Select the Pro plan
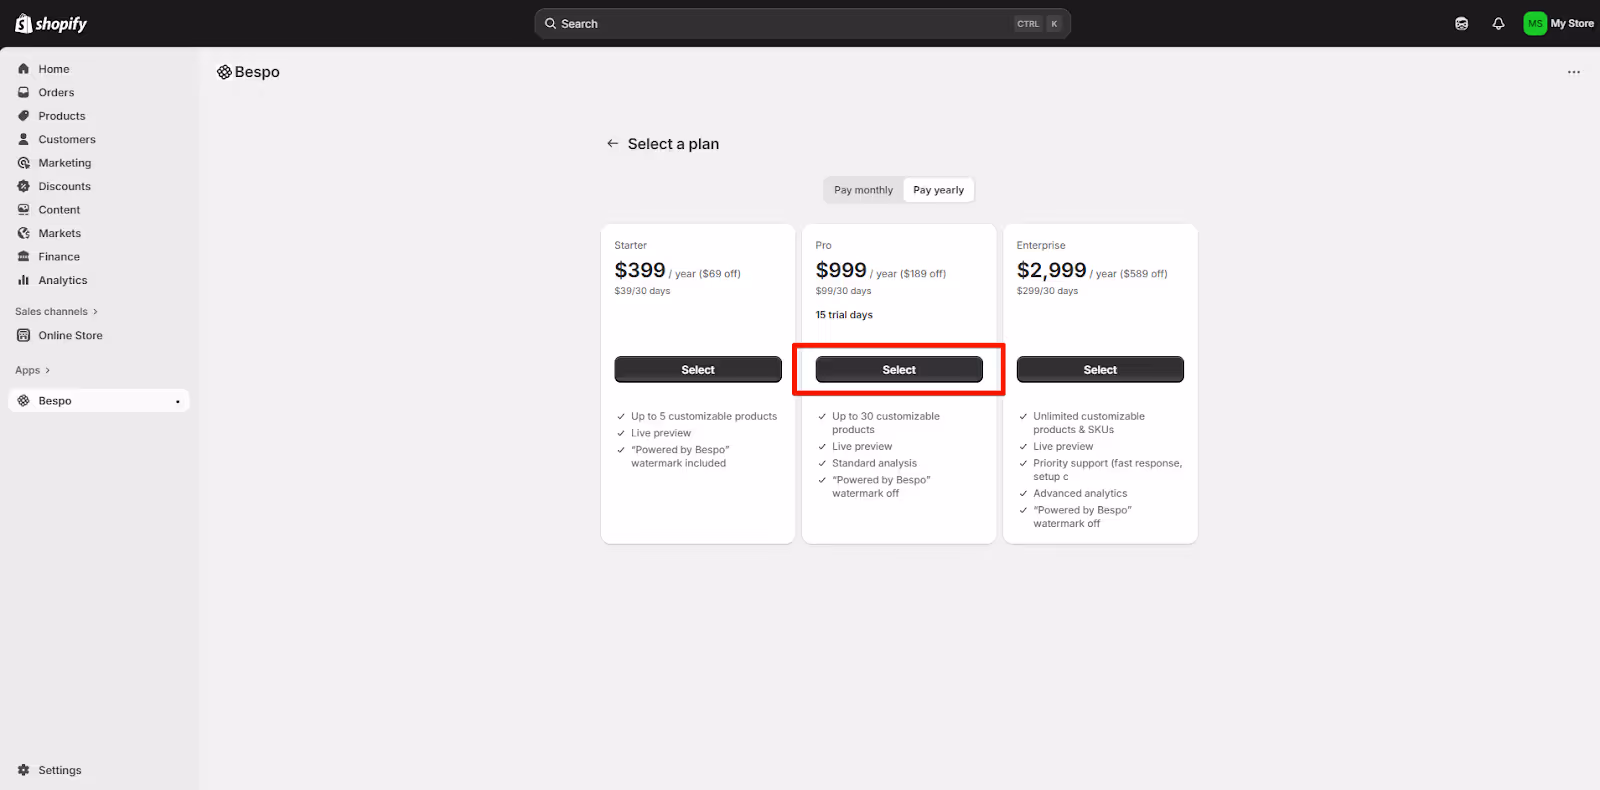Image resolution: width=1600 pixels, height=790 pixels. click(x=899, y=370)
